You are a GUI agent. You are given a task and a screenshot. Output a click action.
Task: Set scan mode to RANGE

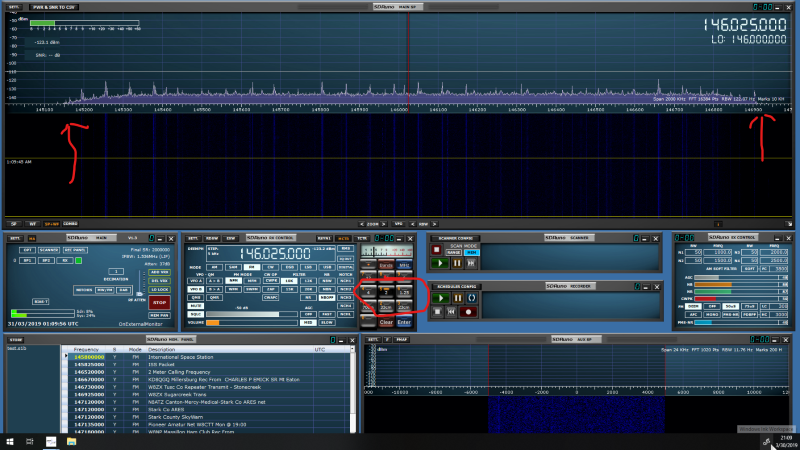(454, 253)
